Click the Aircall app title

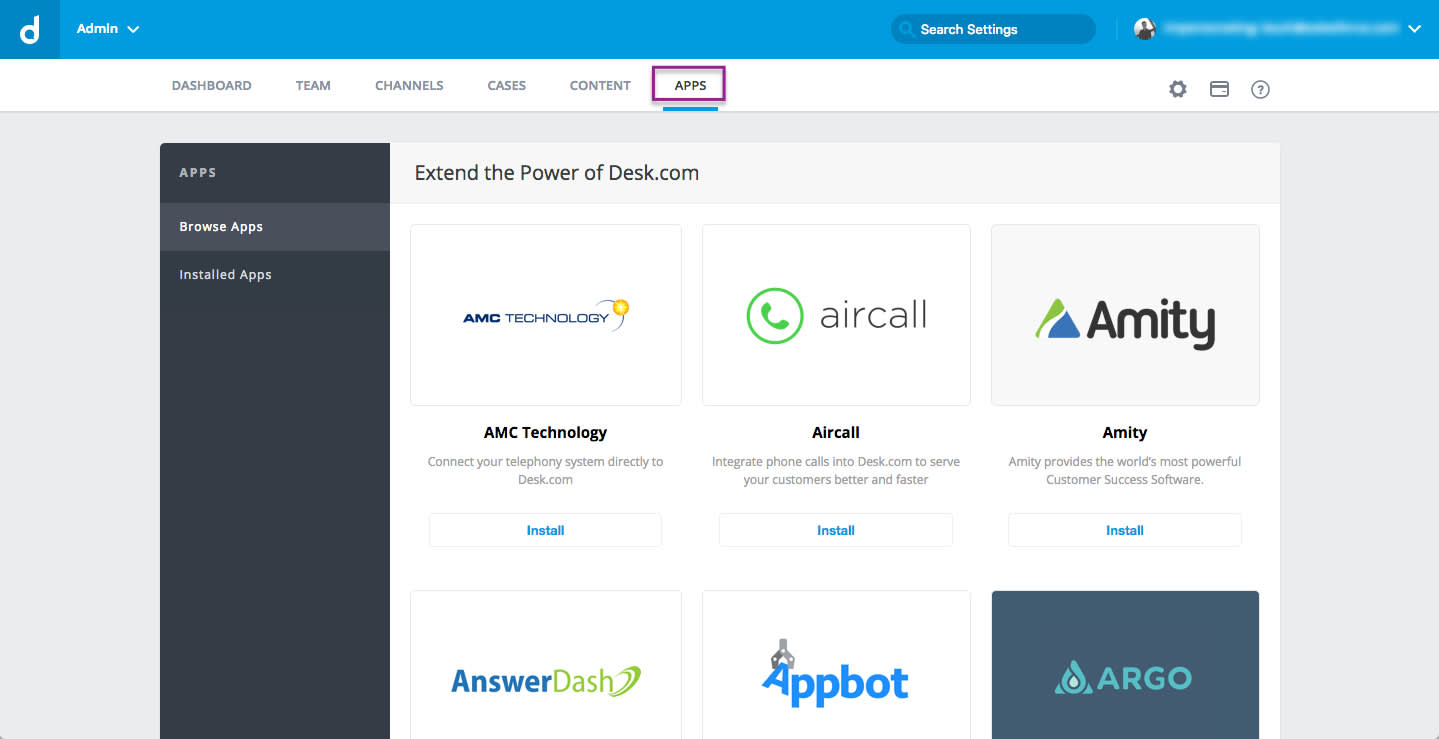pos(836,433)
